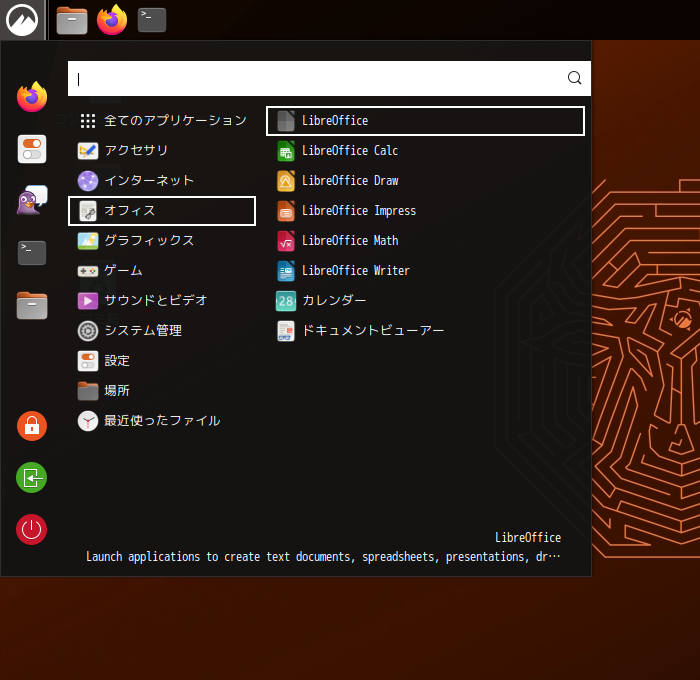700x680 pixels.
Task: Select ゲーム category
Action: click(162, 271)
